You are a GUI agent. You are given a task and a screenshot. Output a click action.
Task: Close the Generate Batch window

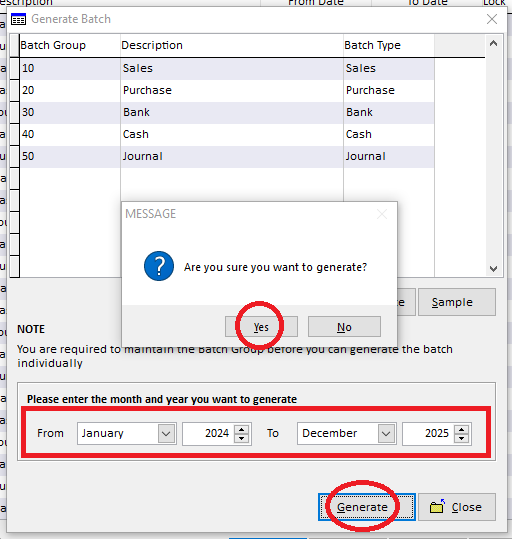(492, 19)
